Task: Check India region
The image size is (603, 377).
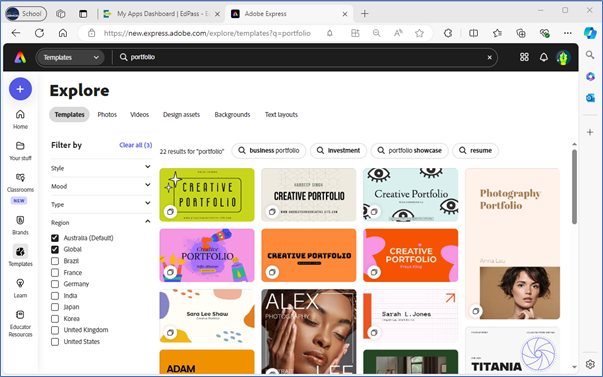Action: pos(55,295)
